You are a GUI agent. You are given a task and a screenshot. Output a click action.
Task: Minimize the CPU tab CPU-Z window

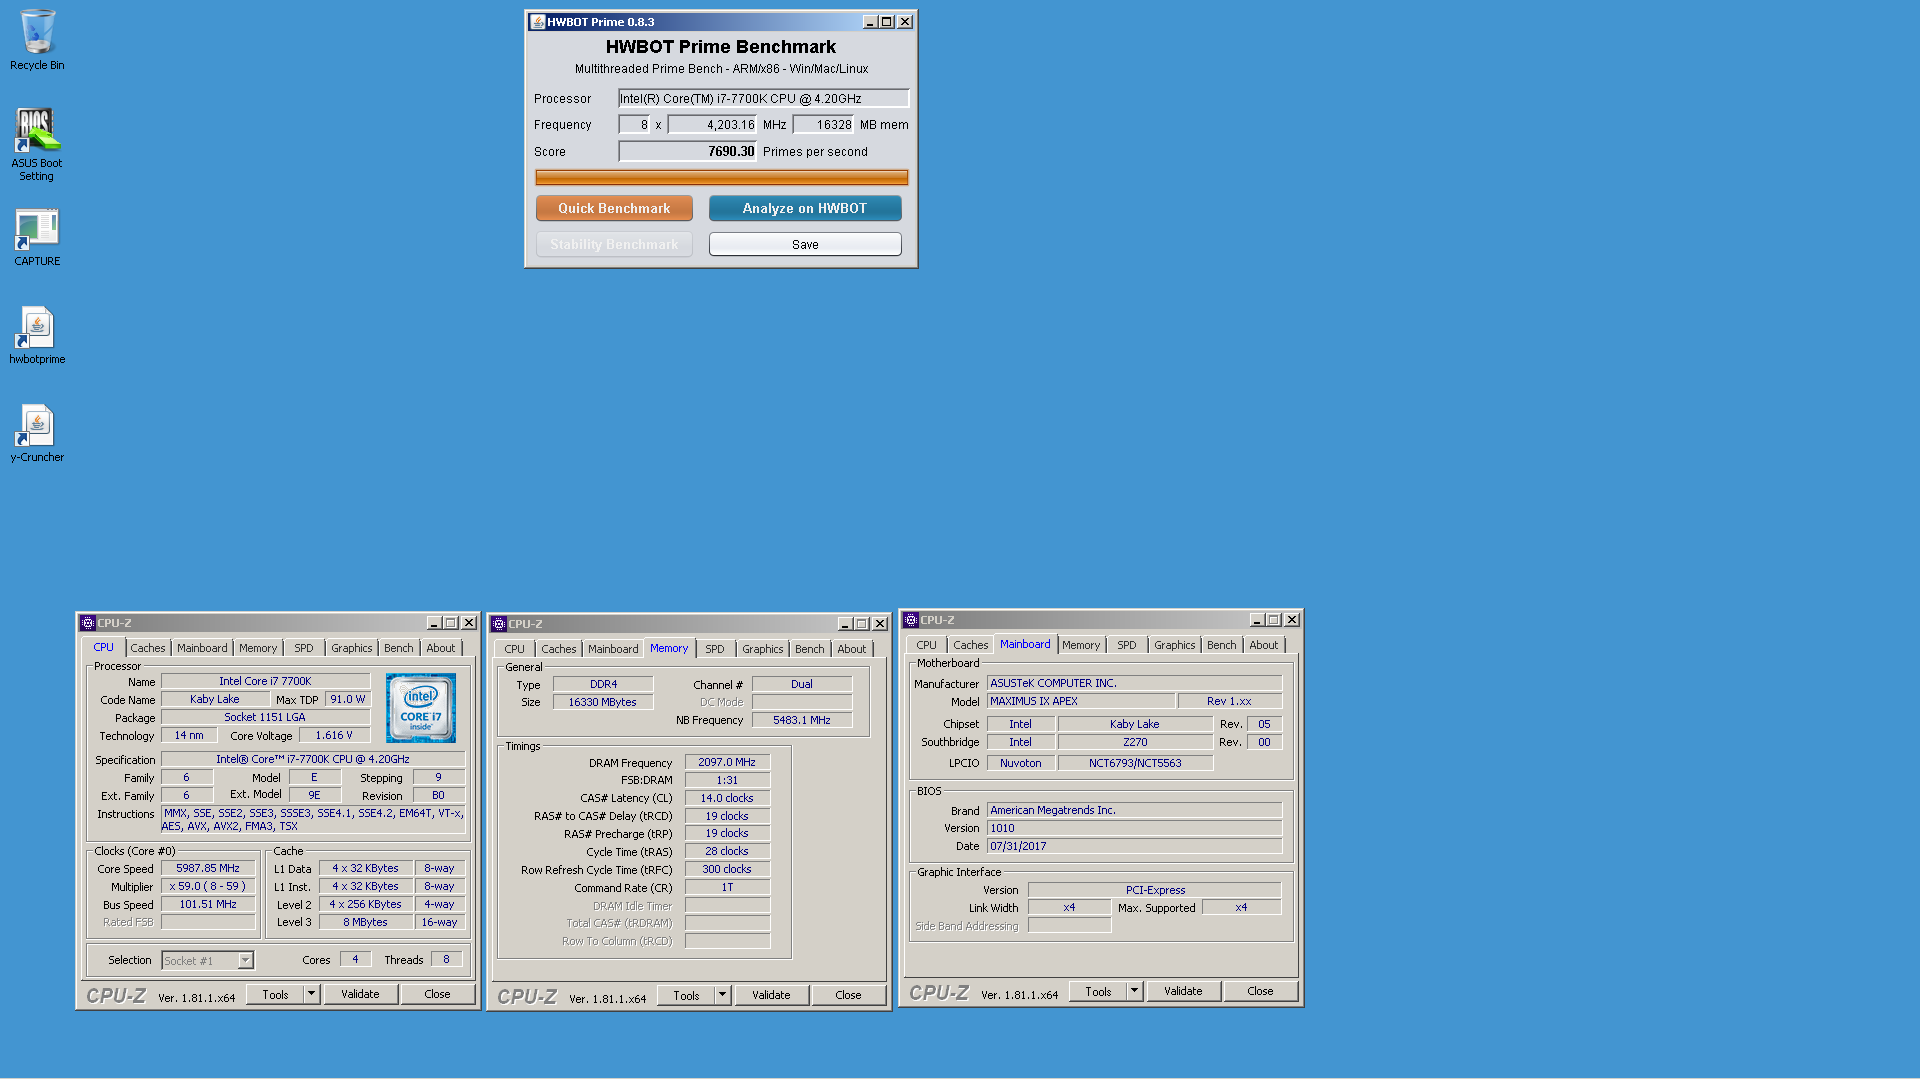434,623
